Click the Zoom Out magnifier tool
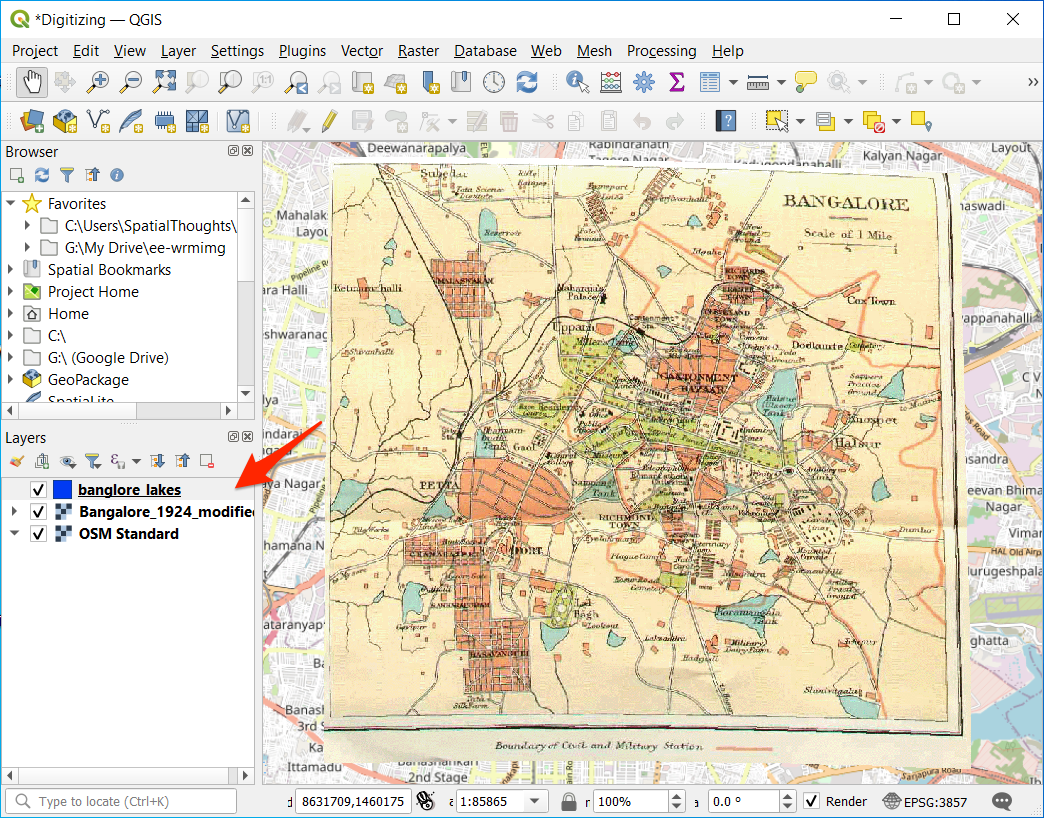This screenshot has width=1044, height=818. point(130,82)
